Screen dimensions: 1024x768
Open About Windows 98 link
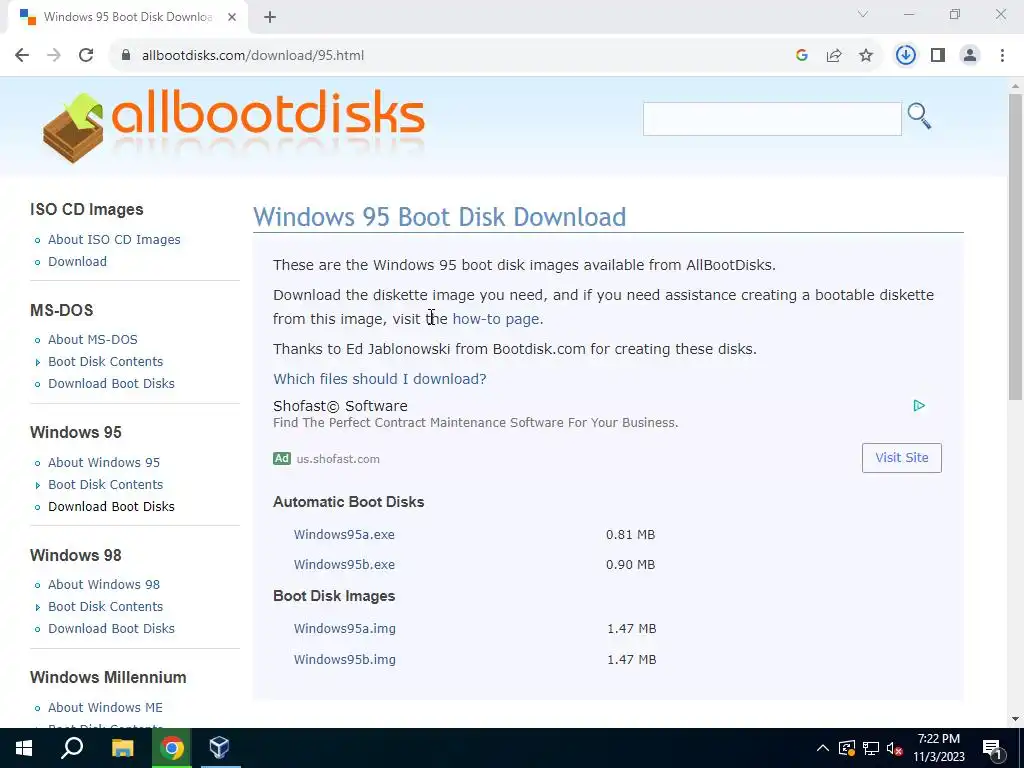pyautogui.click(x=104, y=584)
